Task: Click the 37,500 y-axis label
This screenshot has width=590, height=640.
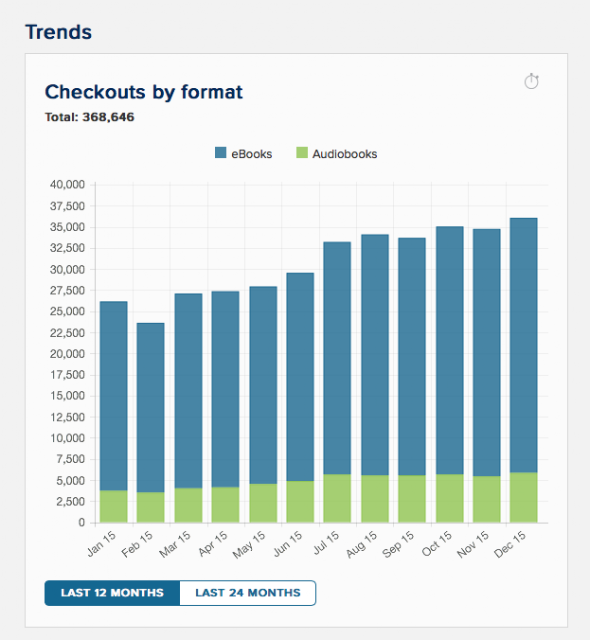Action: click(x=67, y=206)
